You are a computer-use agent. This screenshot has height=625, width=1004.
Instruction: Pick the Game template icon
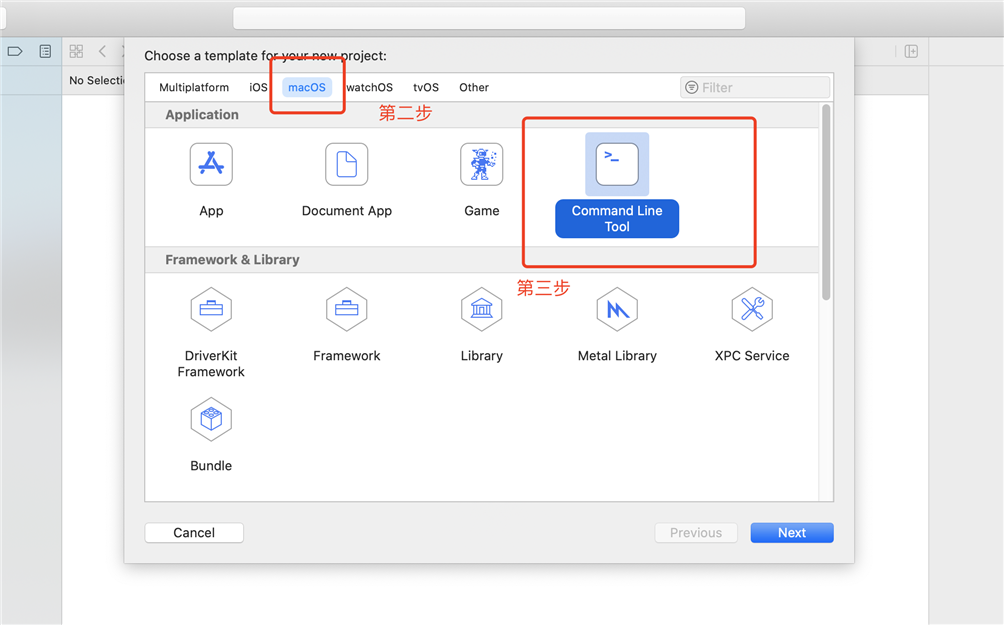click(482, 165)
